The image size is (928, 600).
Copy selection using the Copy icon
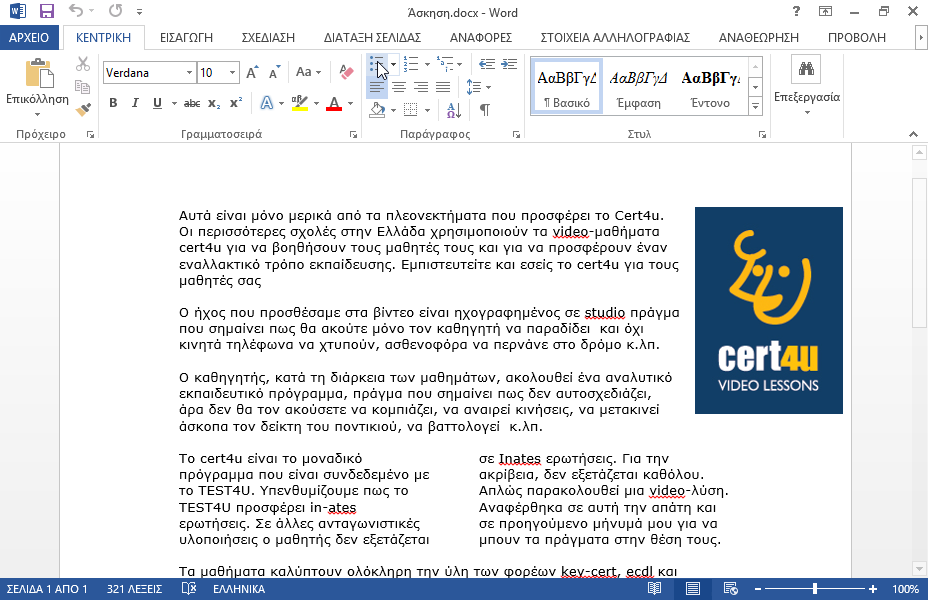(83, 86)
